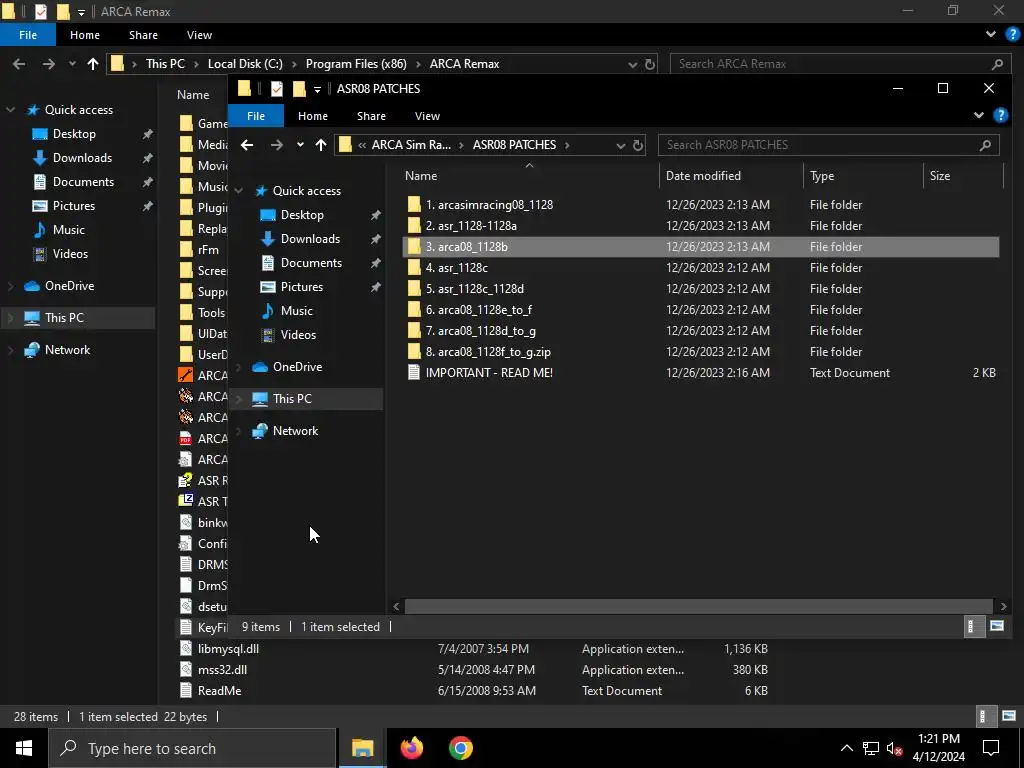Select libmysql.dll file in ARCA Remax
The image size is (1024, 768).
[228, 649]
